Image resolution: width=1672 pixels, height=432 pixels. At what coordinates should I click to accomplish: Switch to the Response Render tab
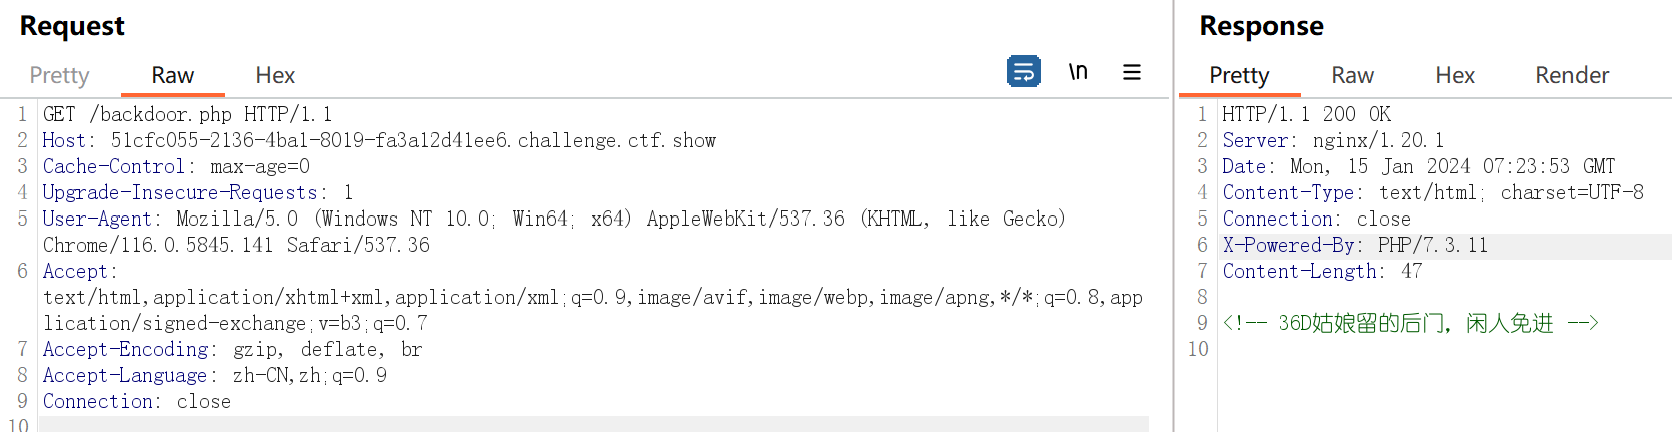point(1572,75)
